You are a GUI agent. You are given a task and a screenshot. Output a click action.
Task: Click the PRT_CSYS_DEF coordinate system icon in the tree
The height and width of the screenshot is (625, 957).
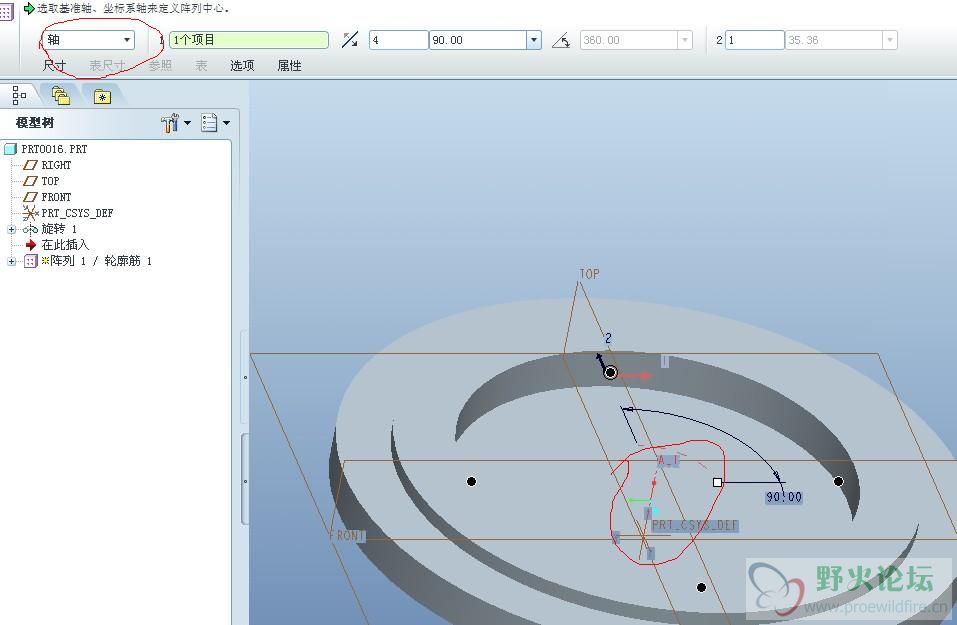31,213
